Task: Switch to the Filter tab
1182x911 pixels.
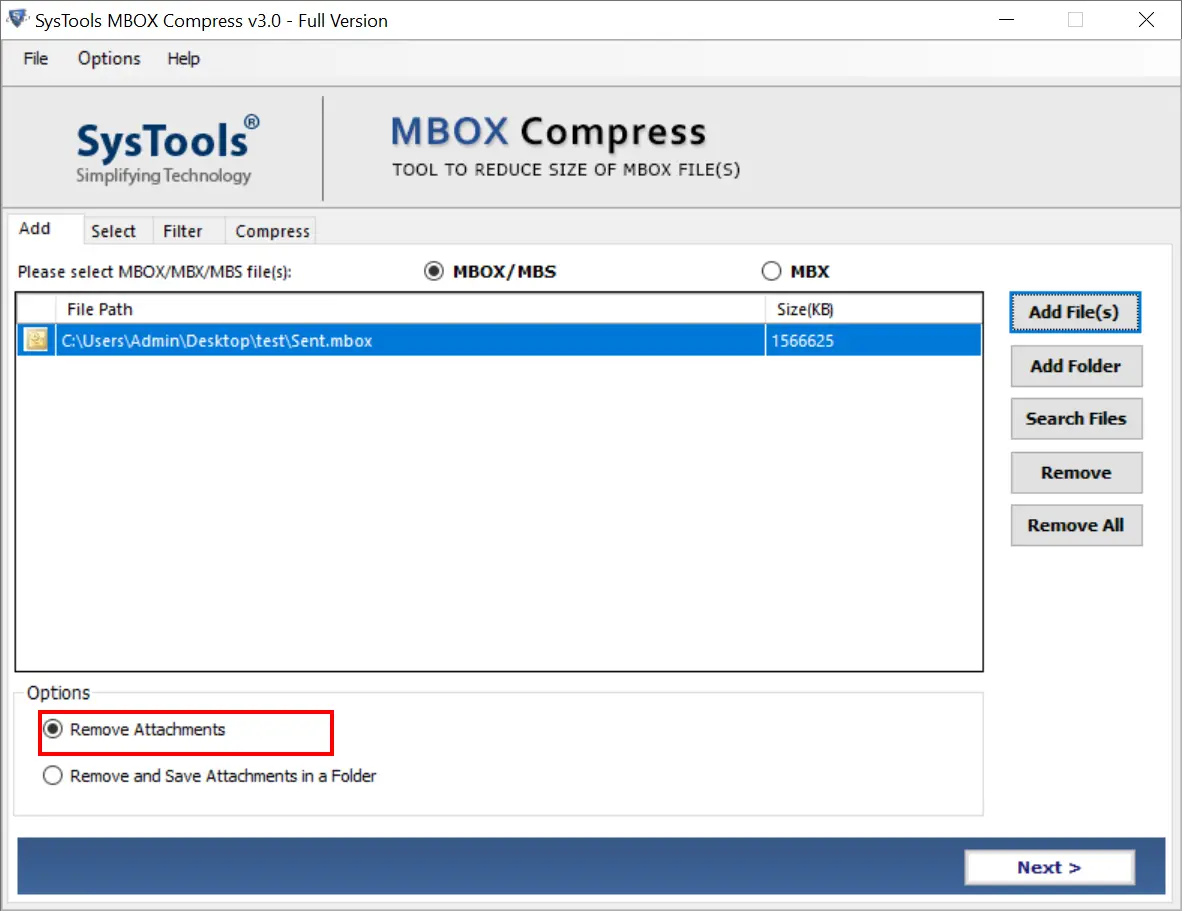Action: tap(188, 231)
